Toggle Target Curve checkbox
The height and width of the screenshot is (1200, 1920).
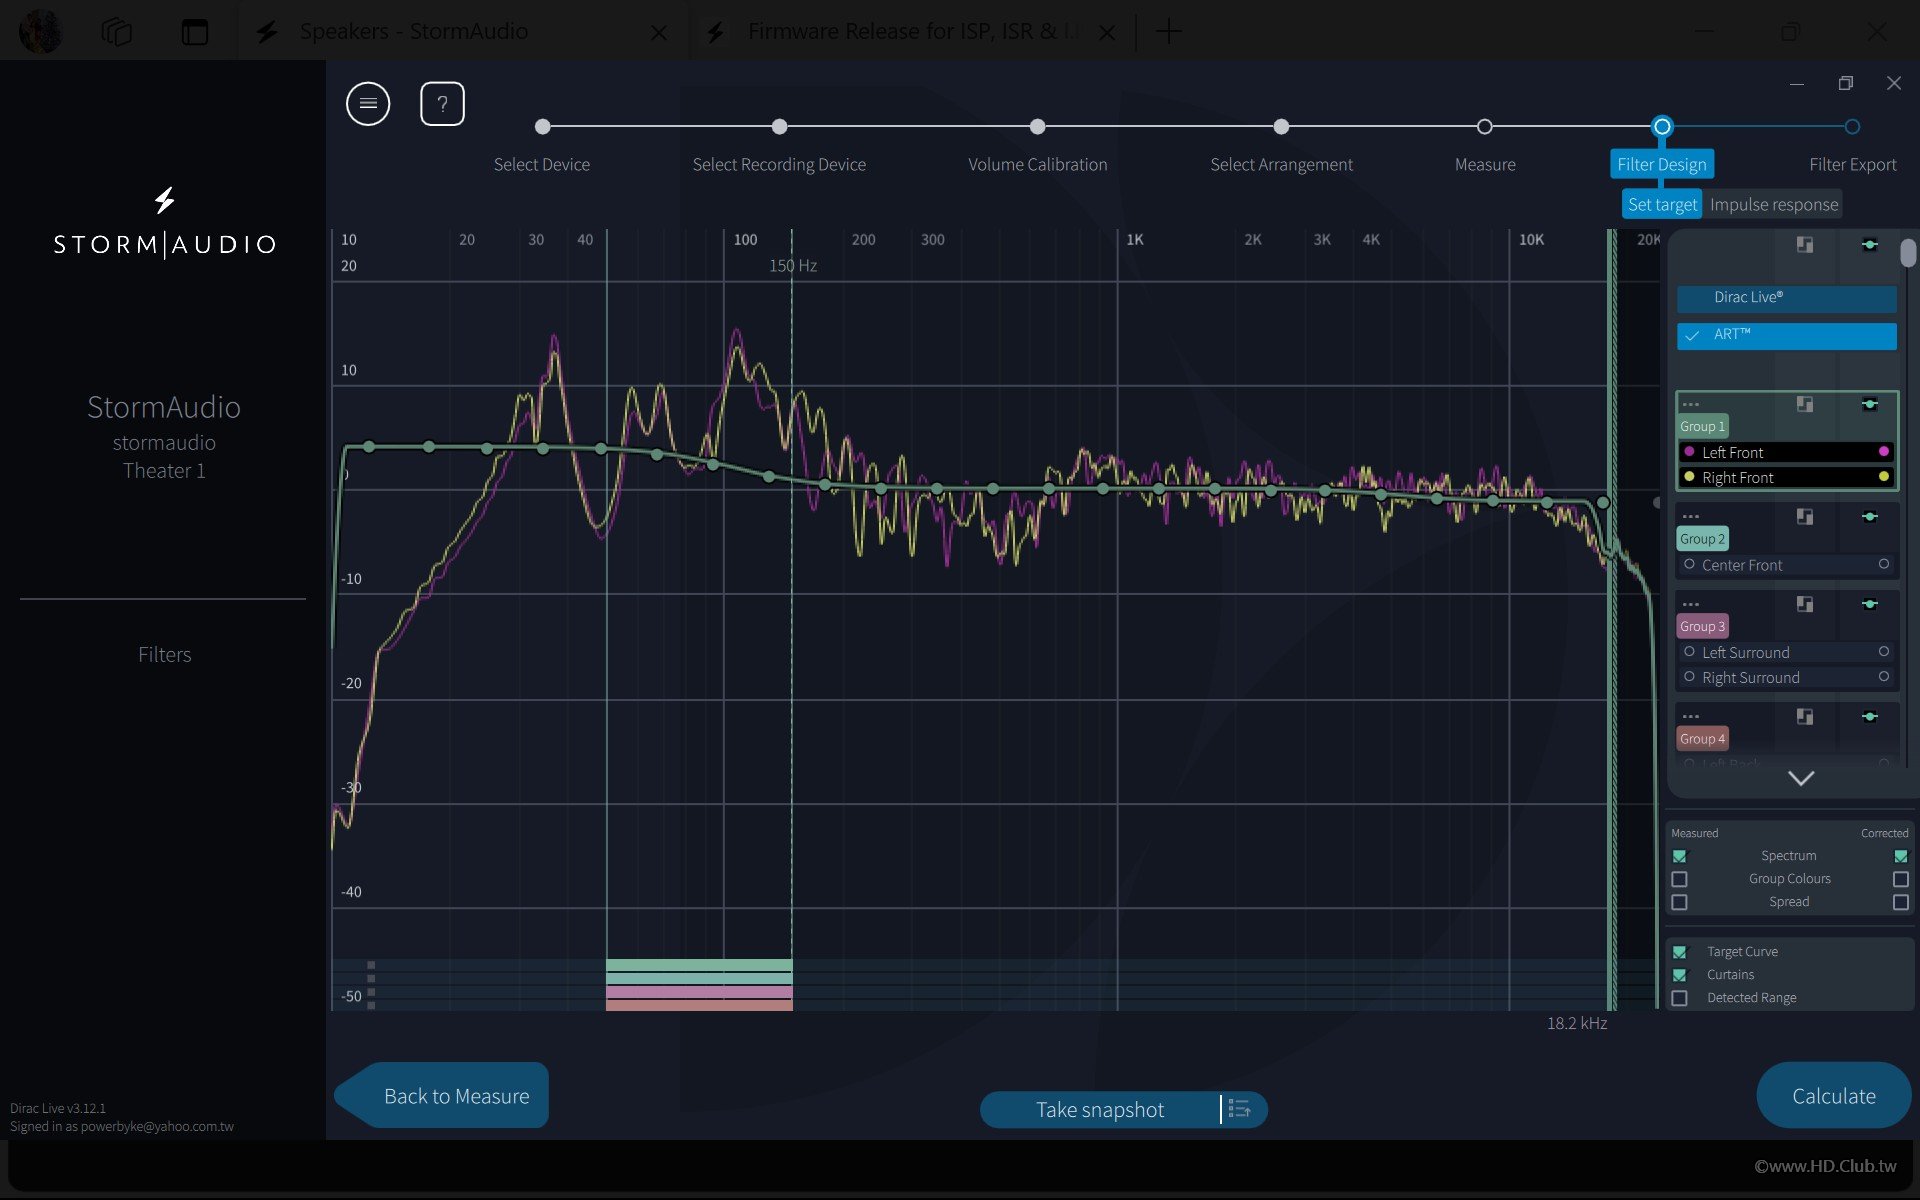point(1679,952)
